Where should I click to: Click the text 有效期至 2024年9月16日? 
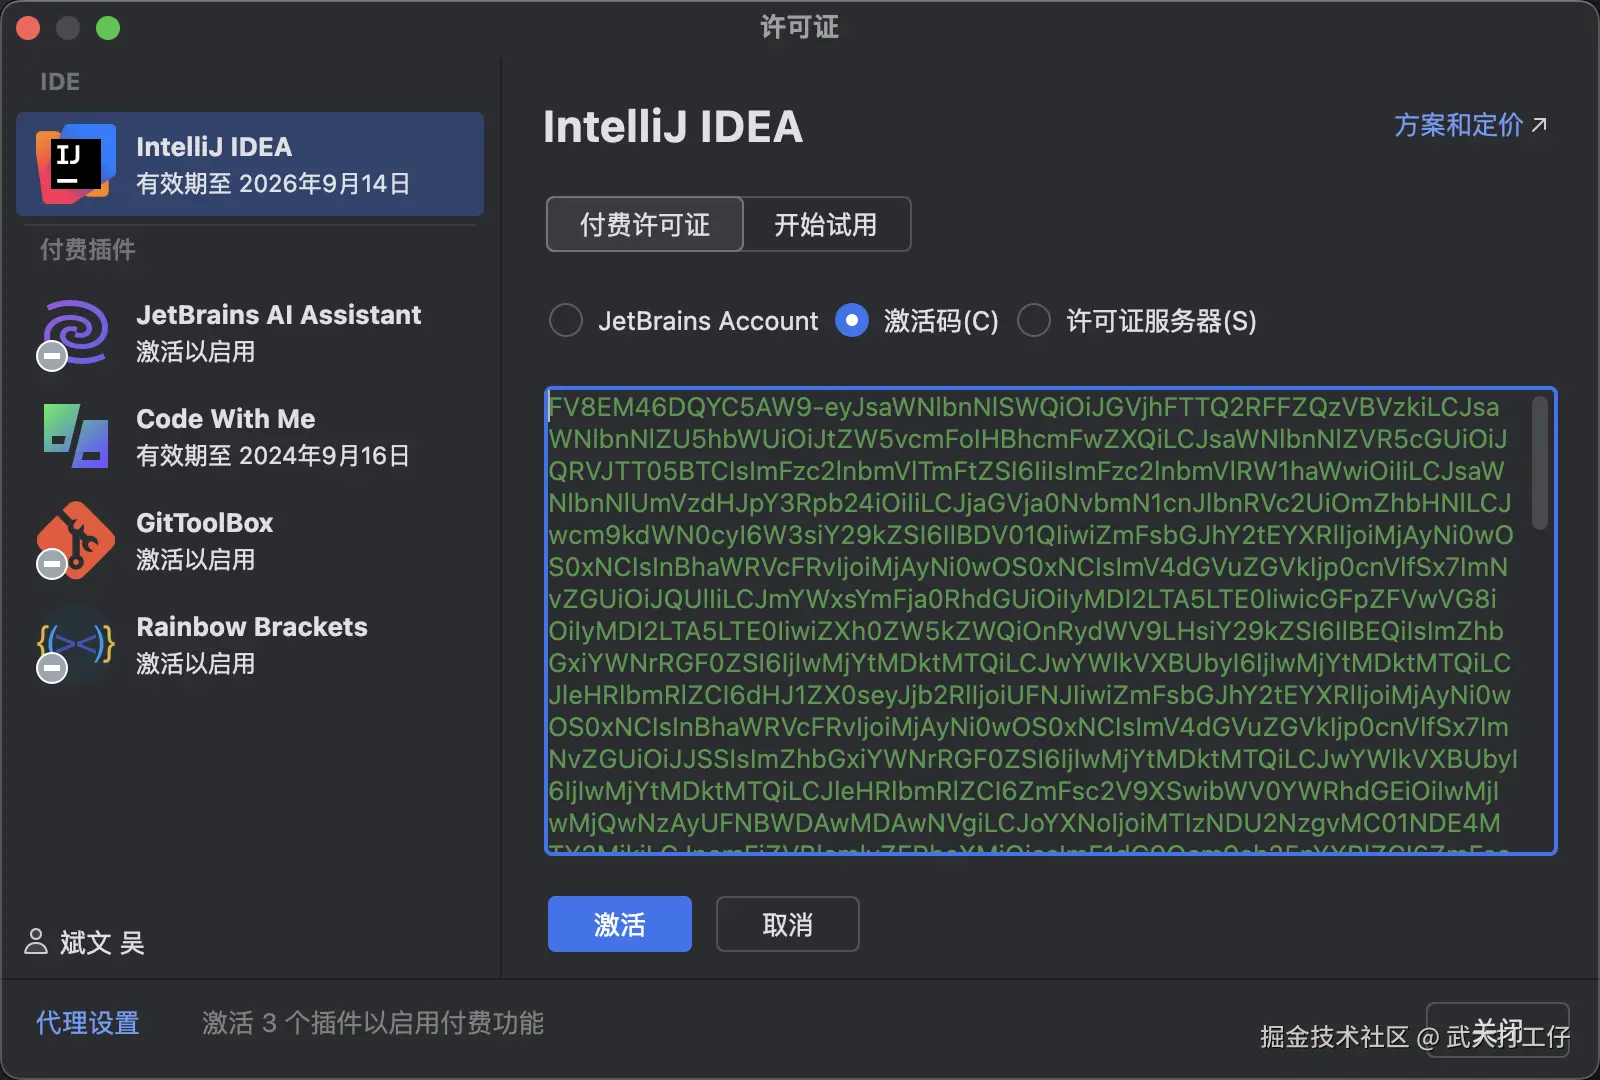click(x=273, y=456)
